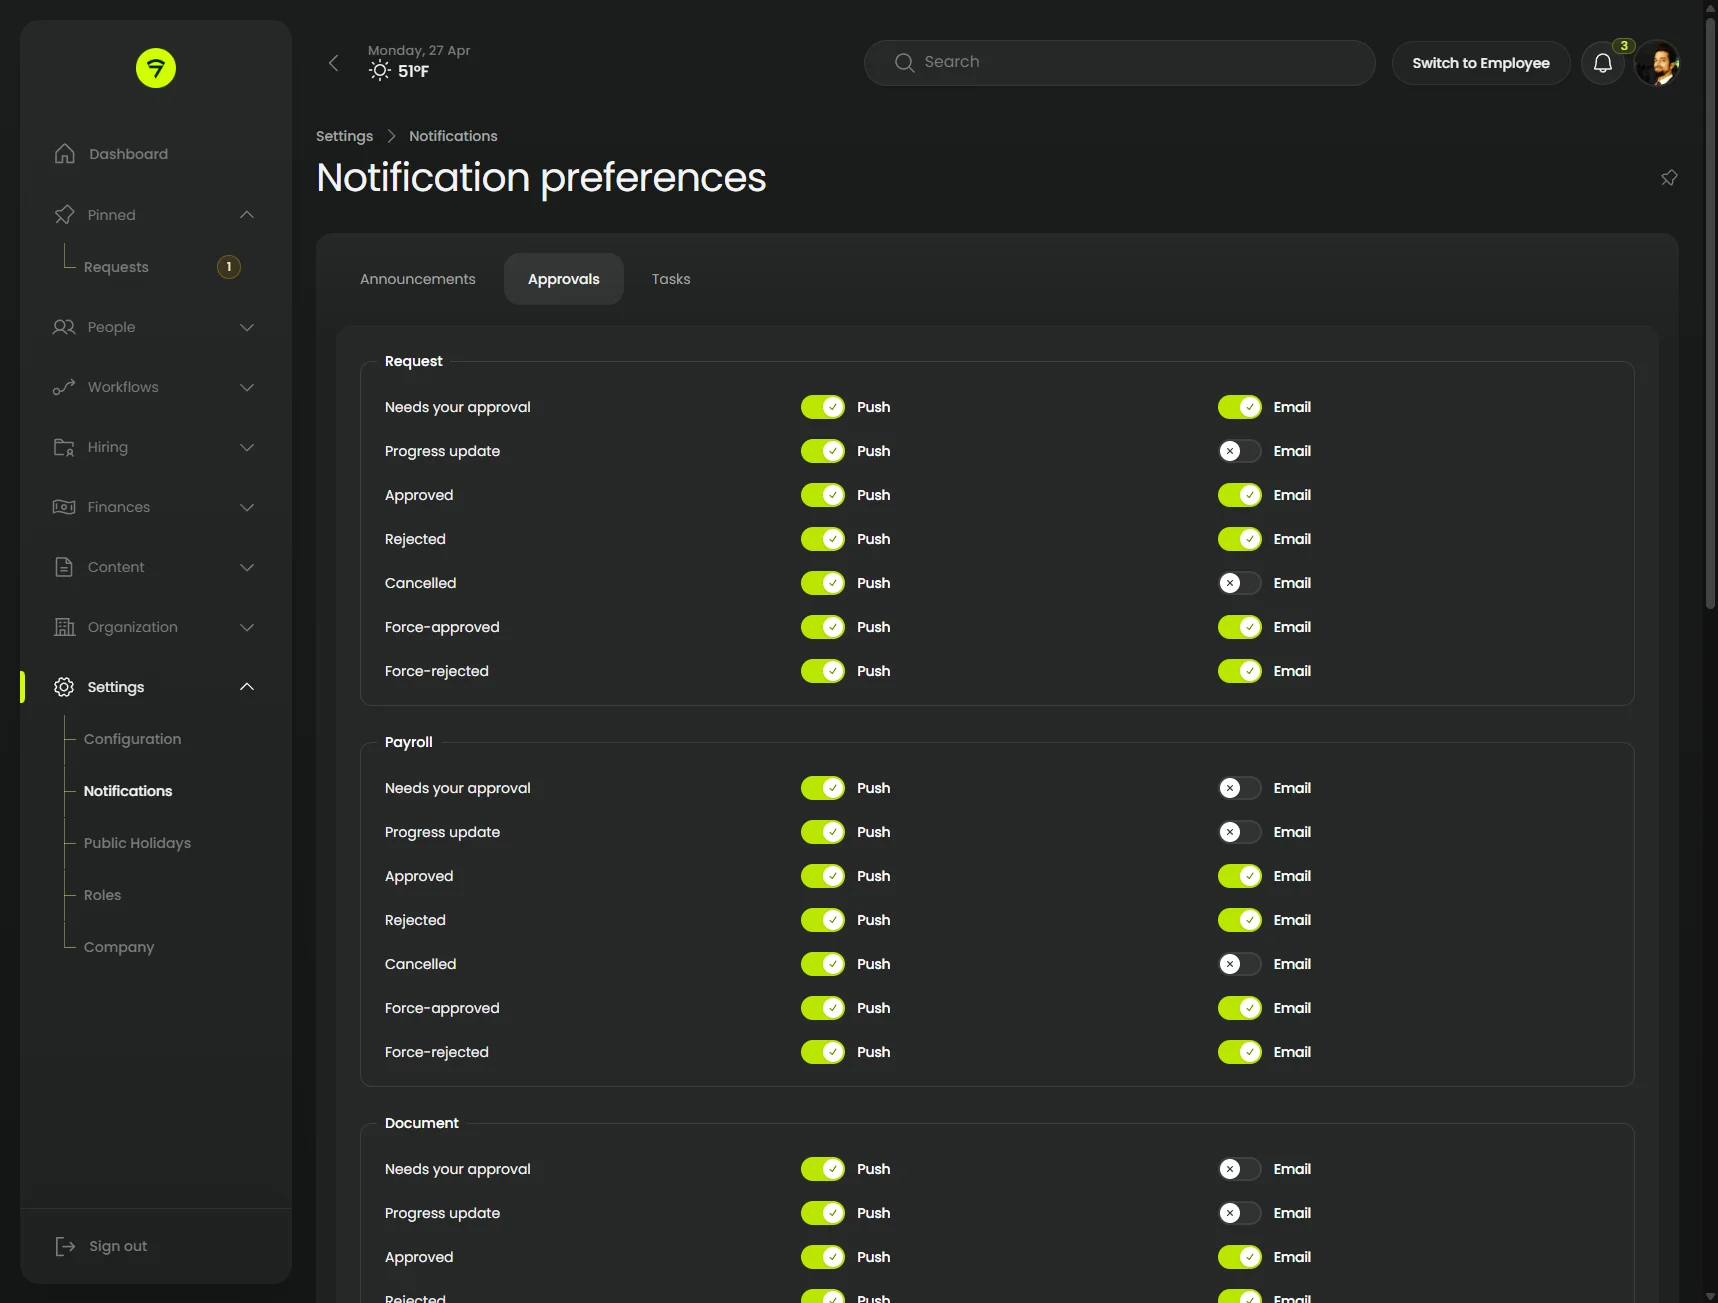This screenshot has height=1303, width=1718.
Task: Turn on Email for Payroll Cancelled
Action: pyautogui.click(x=1238, y=964)
